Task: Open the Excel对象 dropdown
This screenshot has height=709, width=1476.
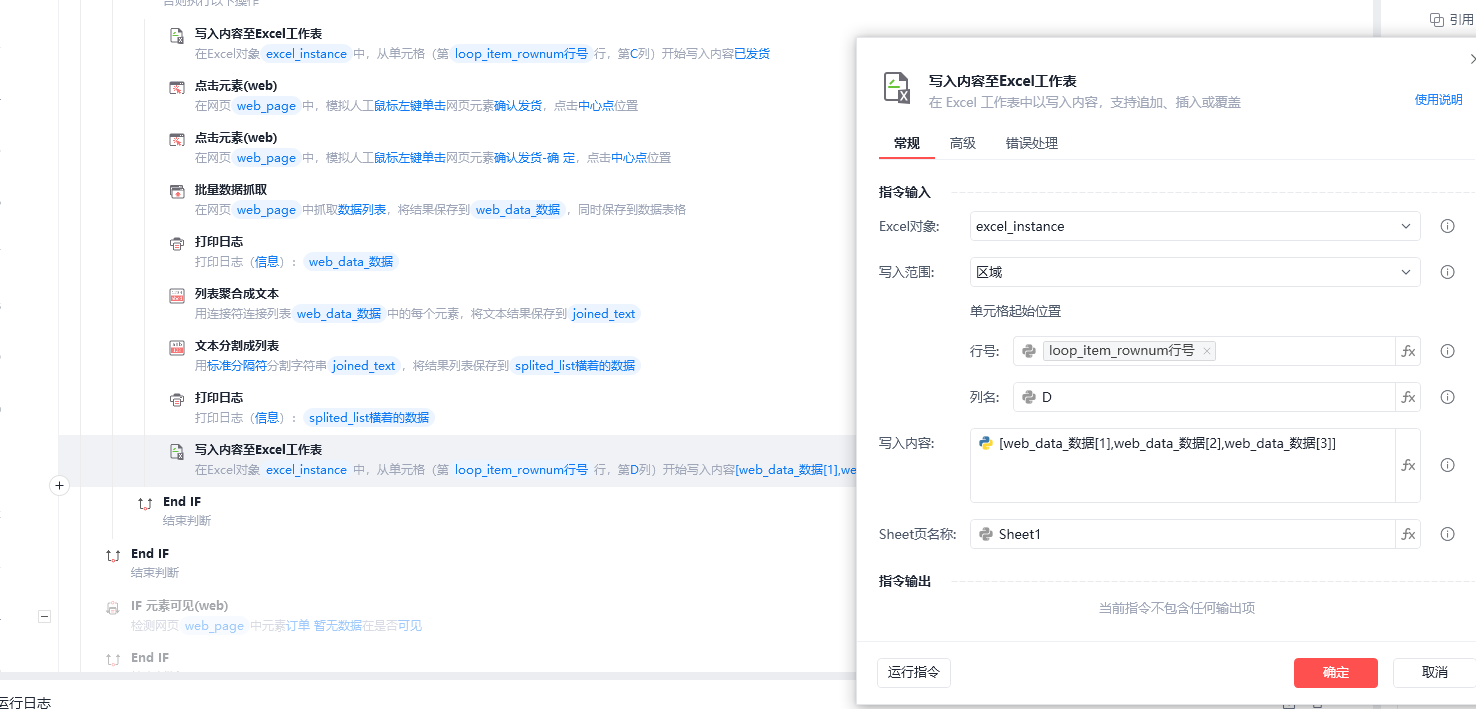Action: coord(1195,226)
